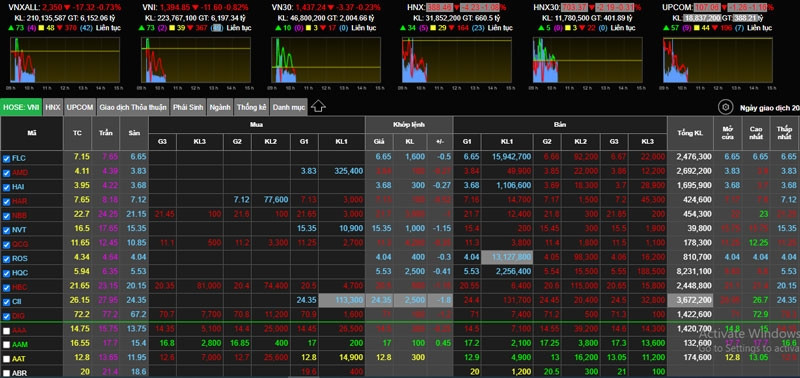Open the UPCOM index chart
800x378 pixels.
click(718, 60)
